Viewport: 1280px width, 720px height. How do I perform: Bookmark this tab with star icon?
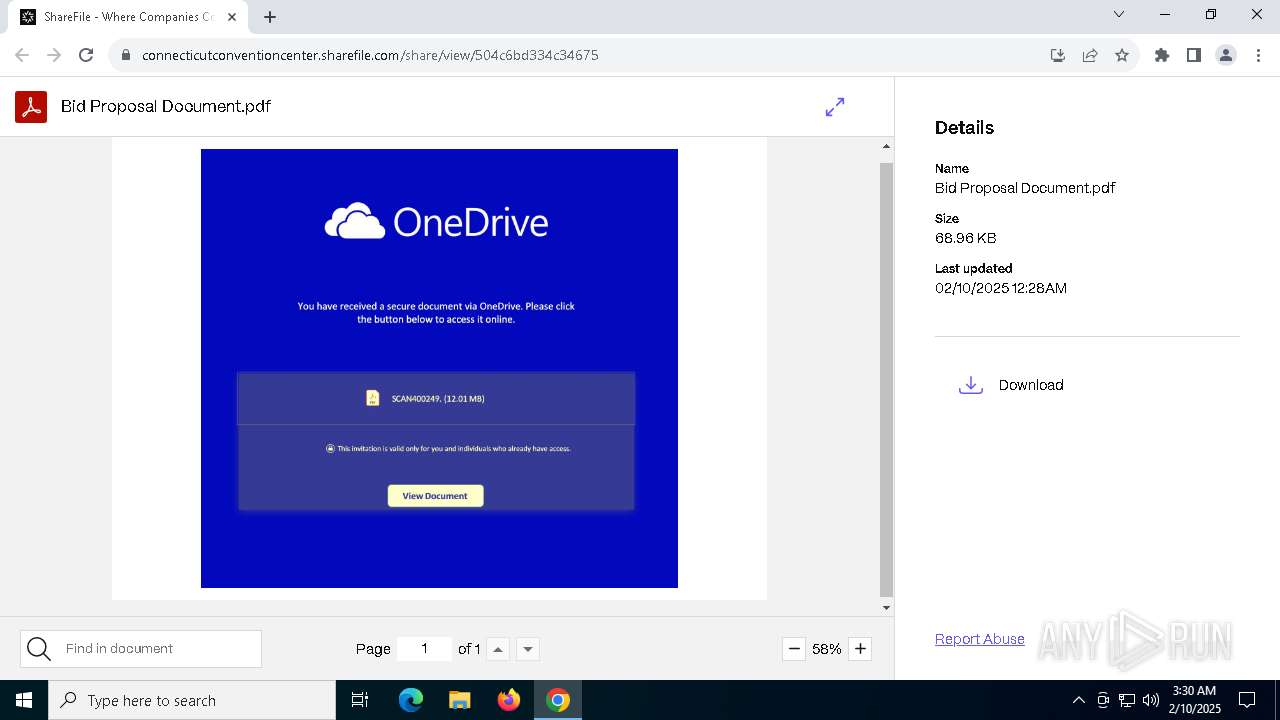(x=1122, y=55)
